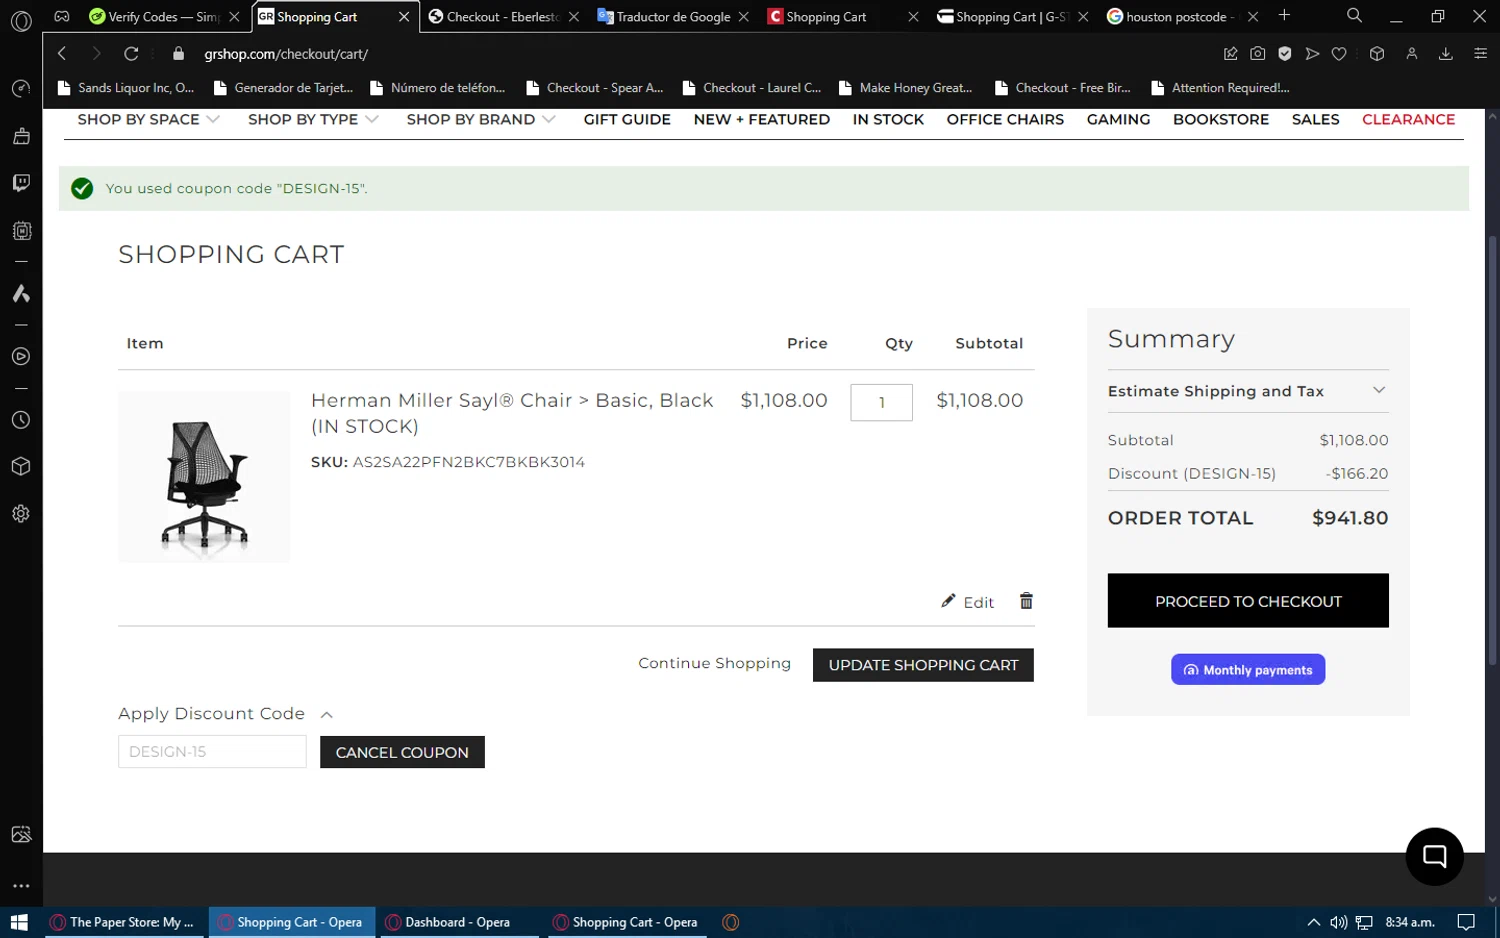Image resolution: width=1500 pixels, height=938 pixels.
Task: Open Opera easy setup menu icon
Action: coord(1480,54)
